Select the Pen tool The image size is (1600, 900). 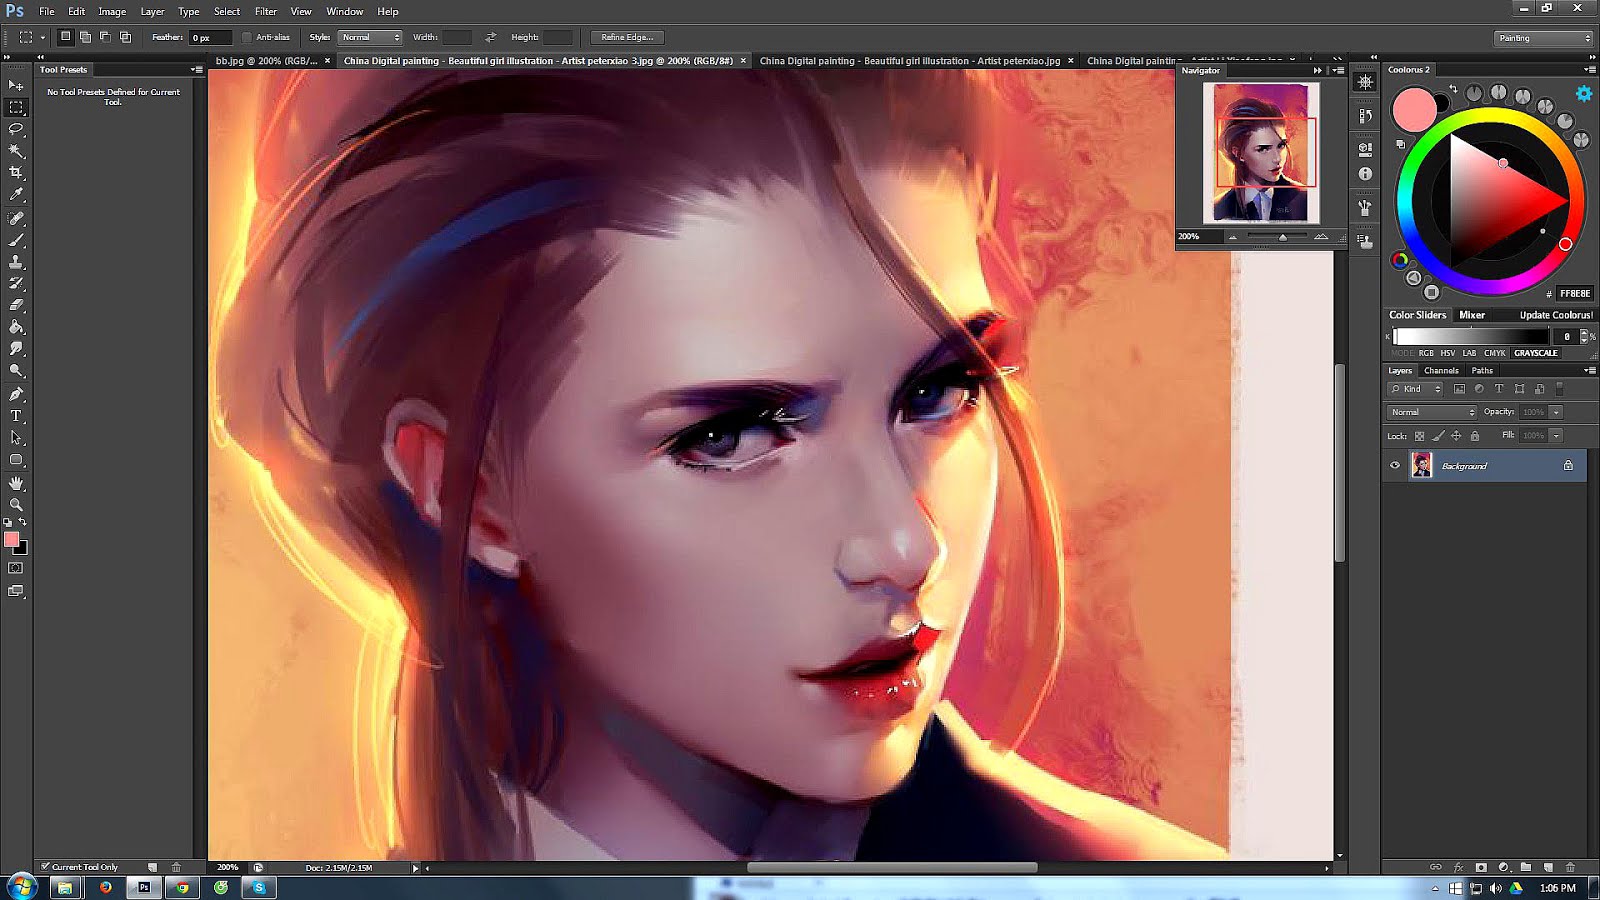click(16, 394)
